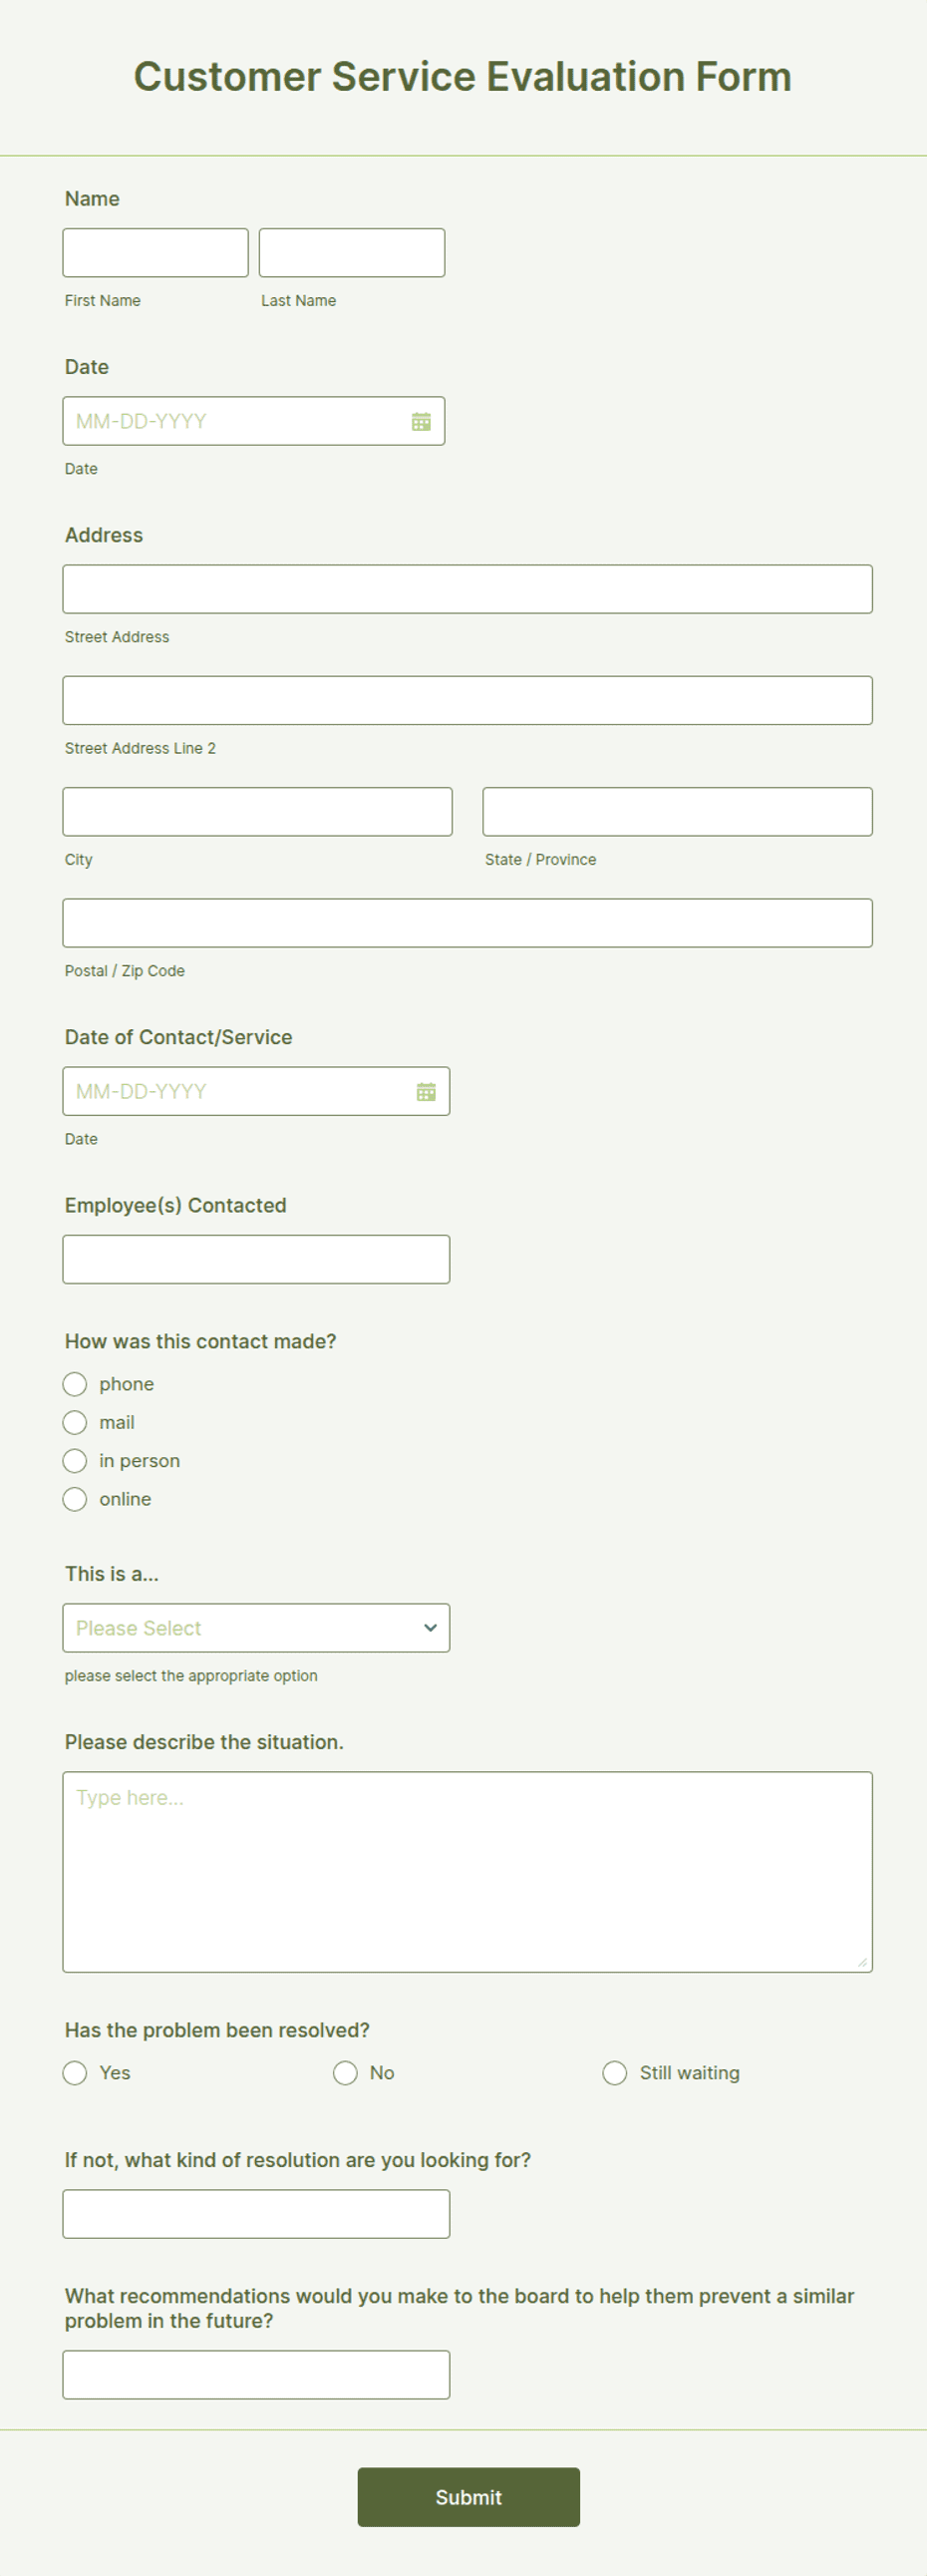
Task: Mark problem resolved as Yes
Action: coord(75,2073)
